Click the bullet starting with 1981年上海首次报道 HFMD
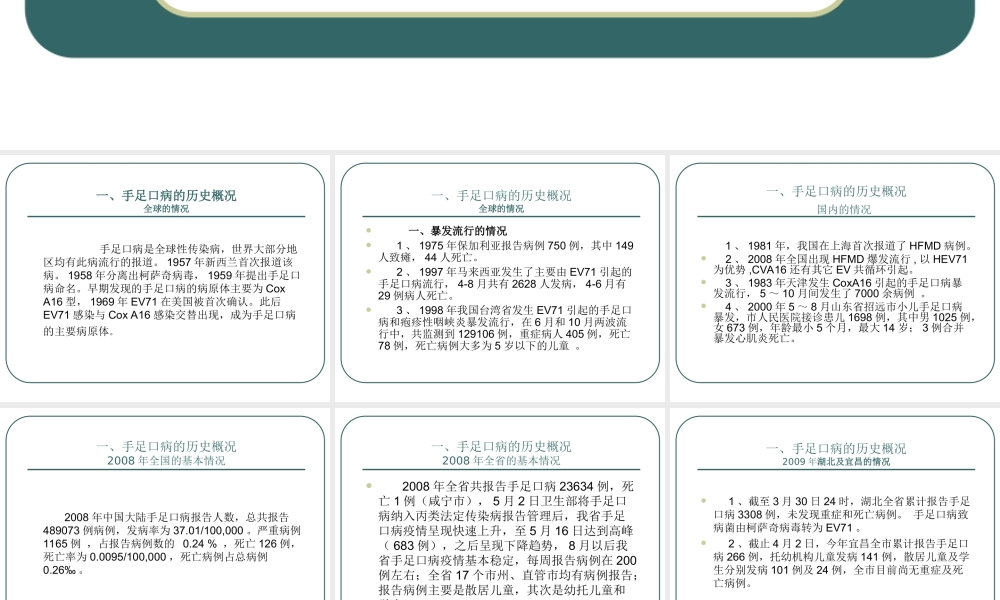This screenshot has width=1000, height=600. [x=848, y=243]
